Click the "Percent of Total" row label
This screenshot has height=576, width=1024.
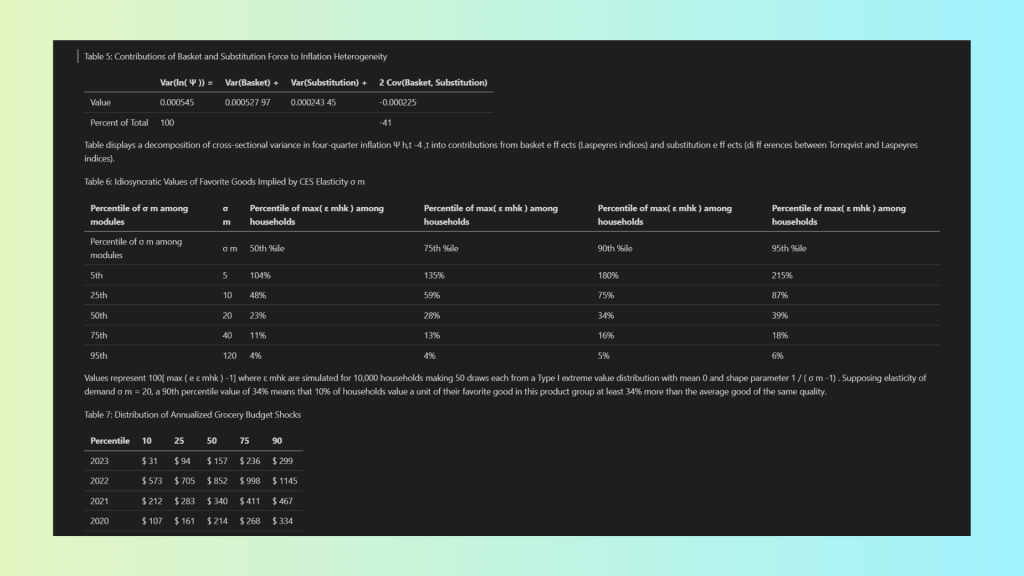pos(119,123)
